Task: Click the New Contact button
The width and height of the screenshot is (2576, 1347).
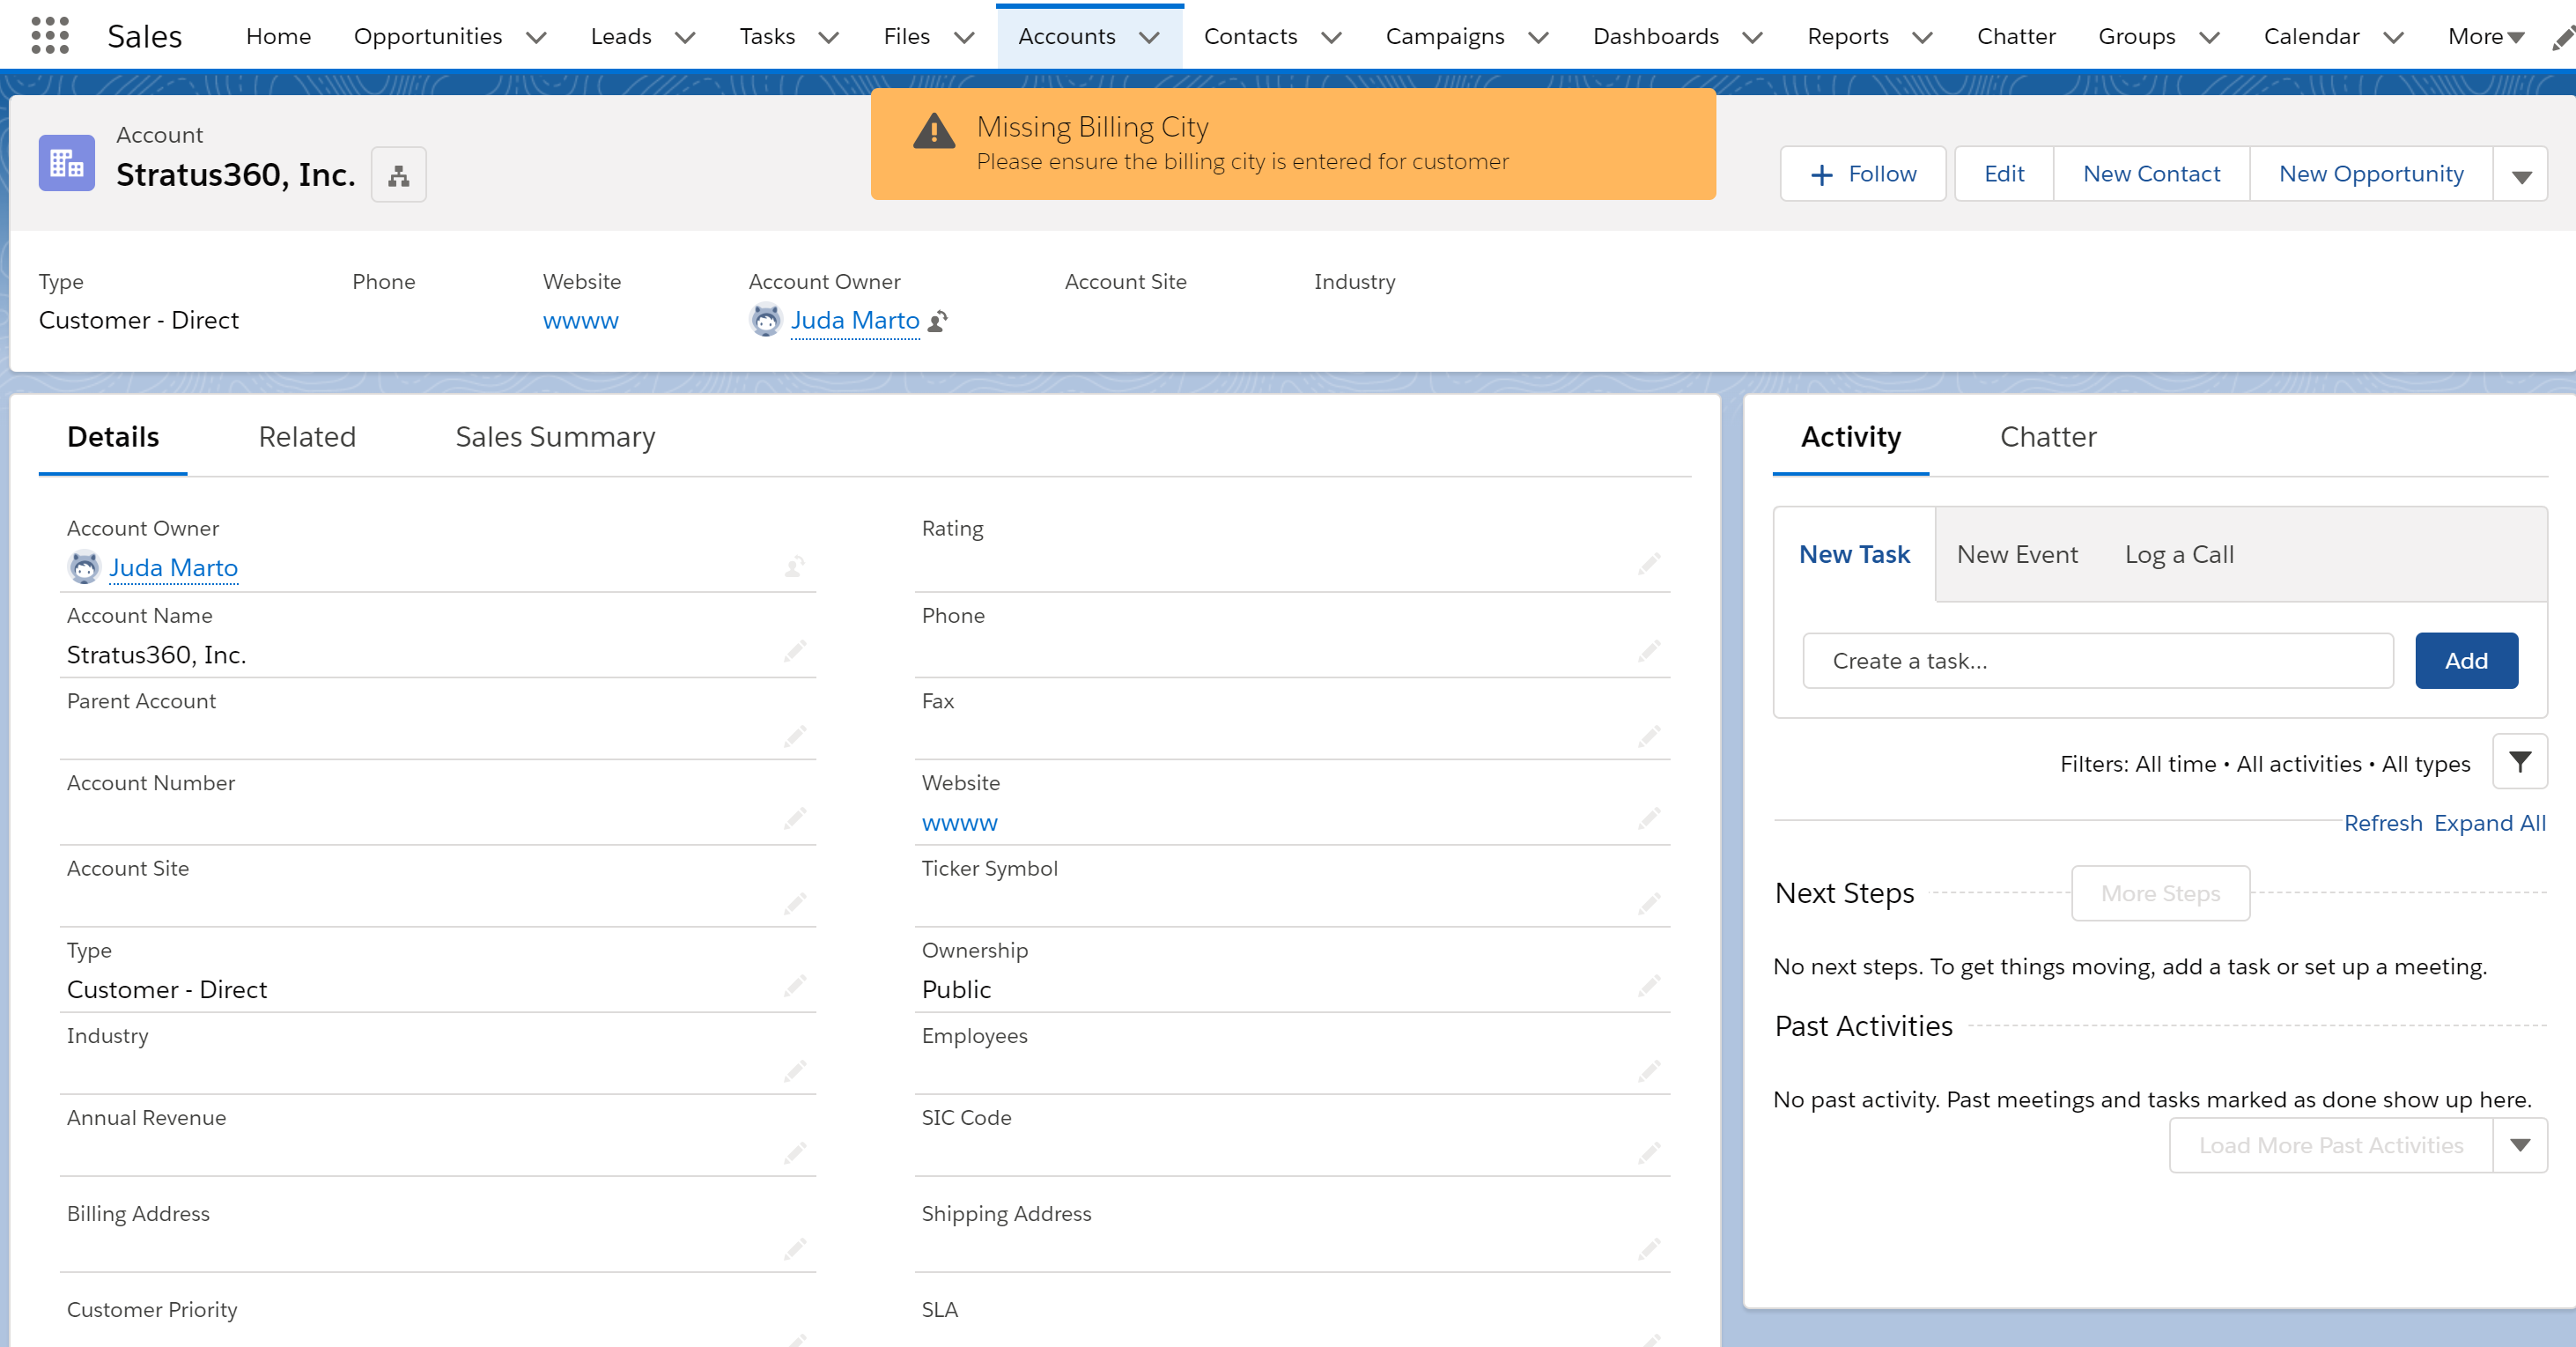Action: 2151,174
